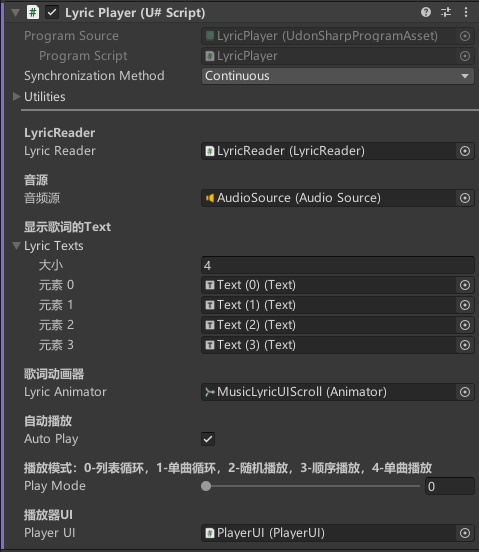Collapse the Lyric Player component foldout arrow
Screen dimensions: 479x552
[15, 13]
